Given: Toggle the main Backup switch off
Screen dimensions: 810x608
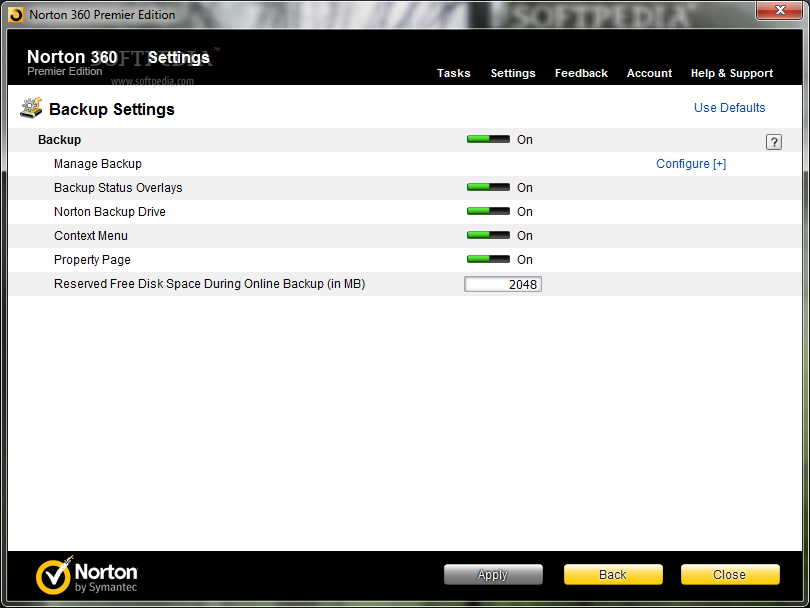Looking at the screenshot, I should [488, 139].
